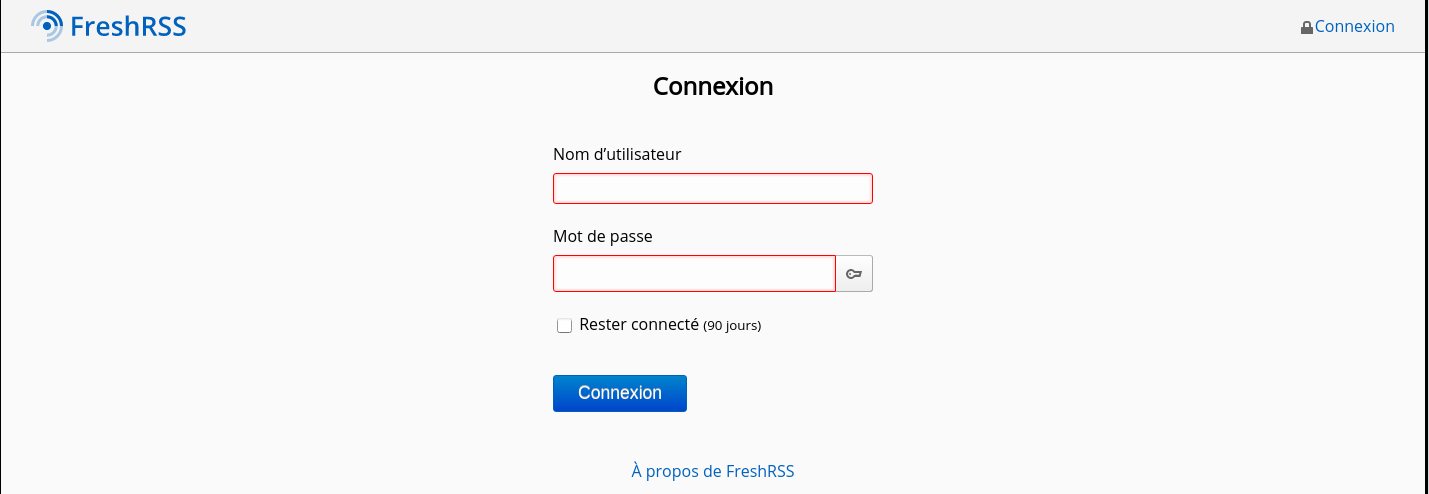Click the FreshRSS signal logo icon
The image size is (1429, 494).
[x=47, y=26]
